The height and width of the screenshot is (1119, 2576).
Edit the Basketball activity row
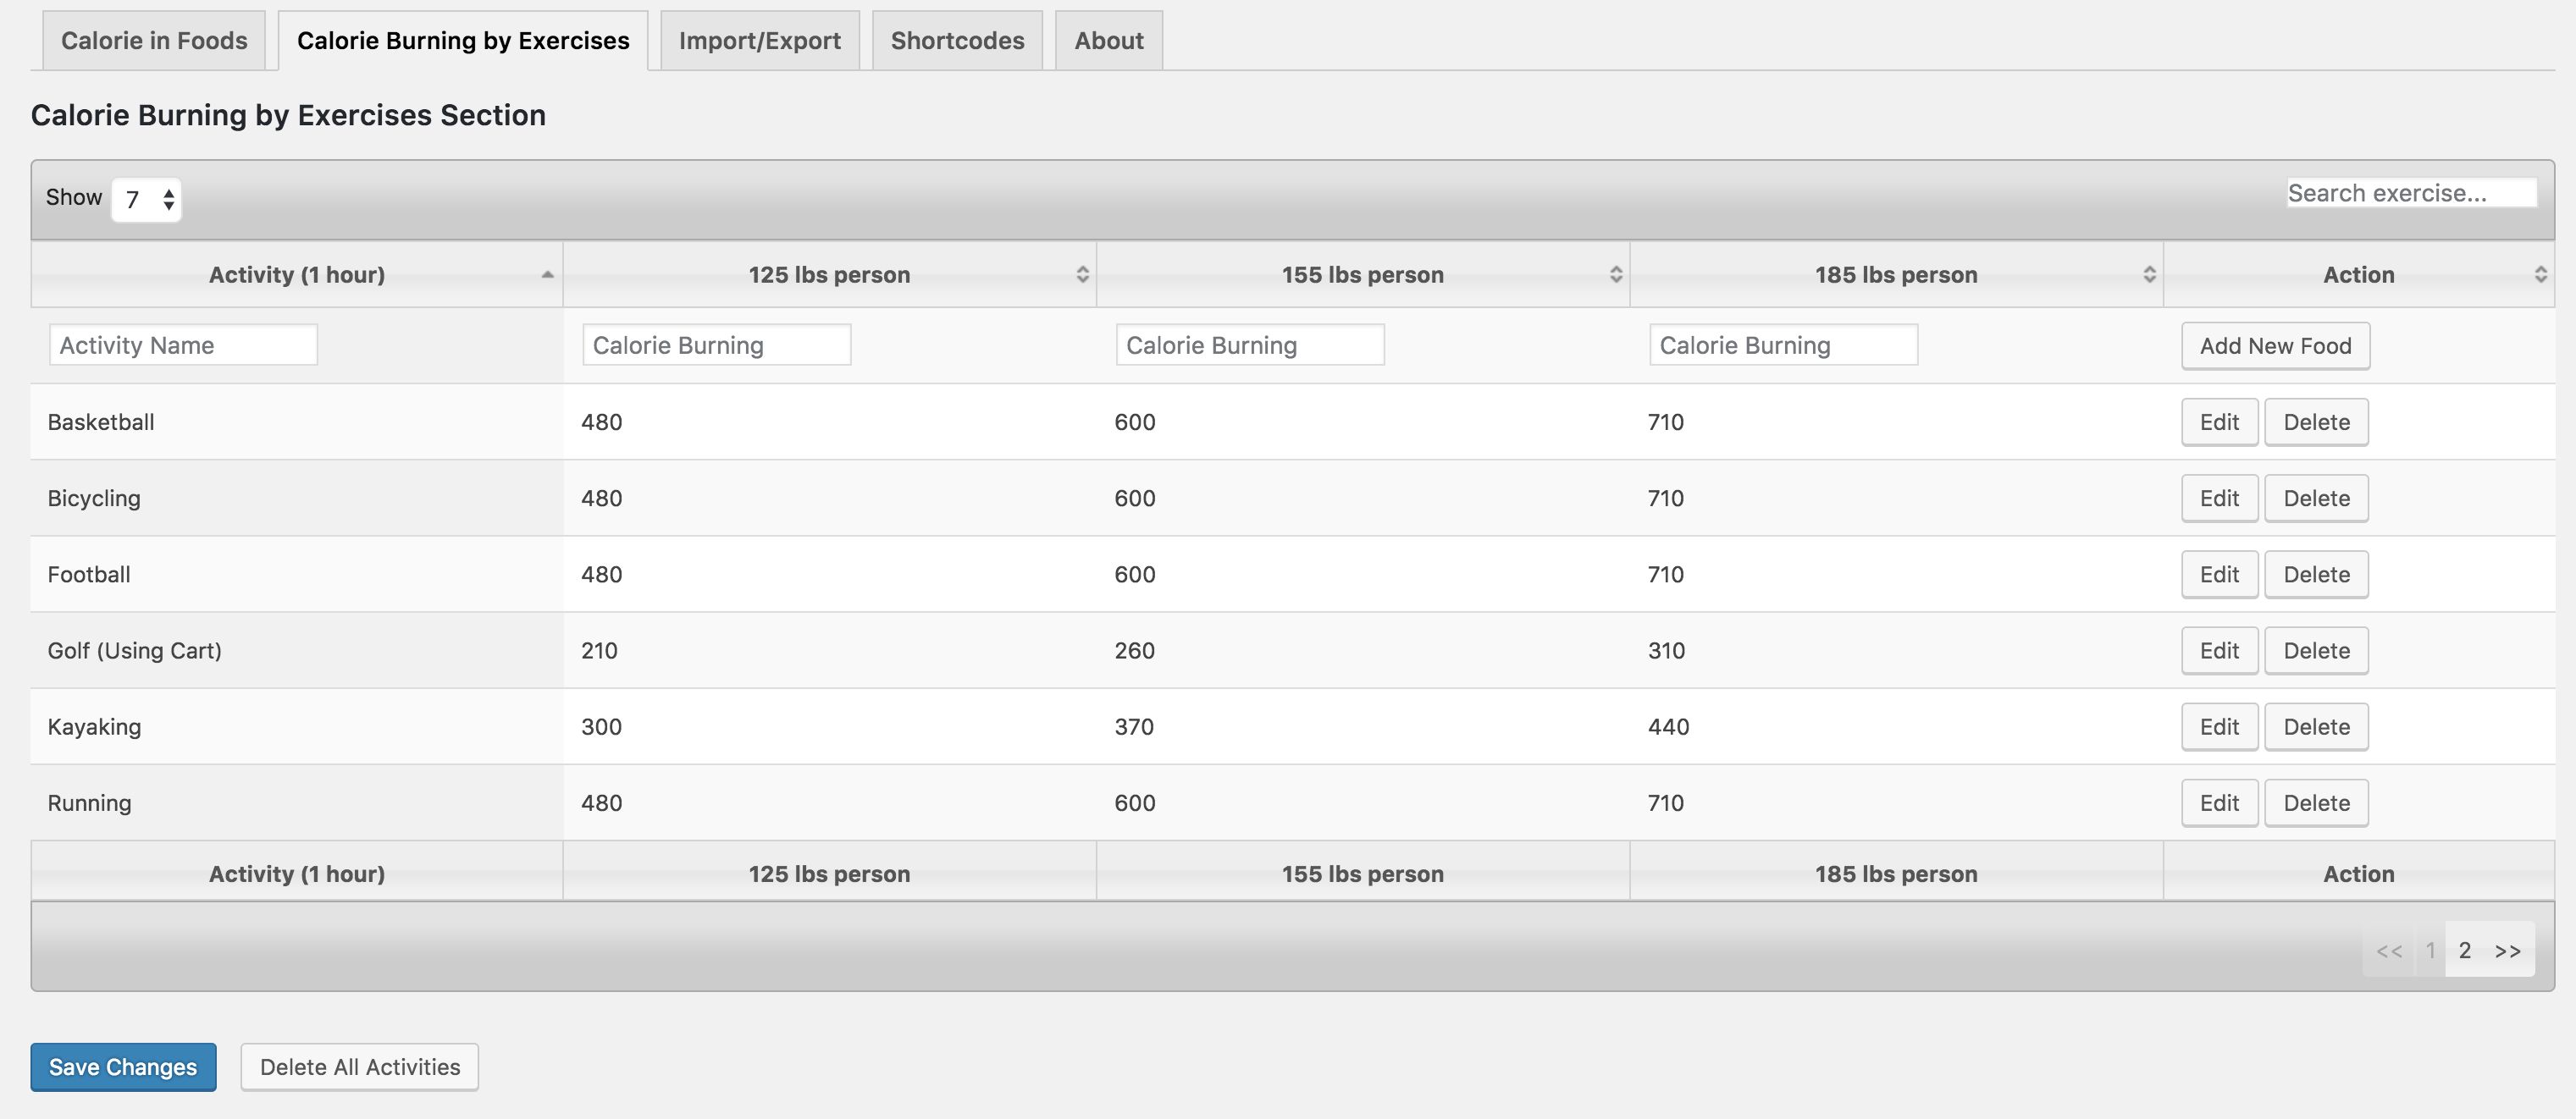click(2219, 422)
